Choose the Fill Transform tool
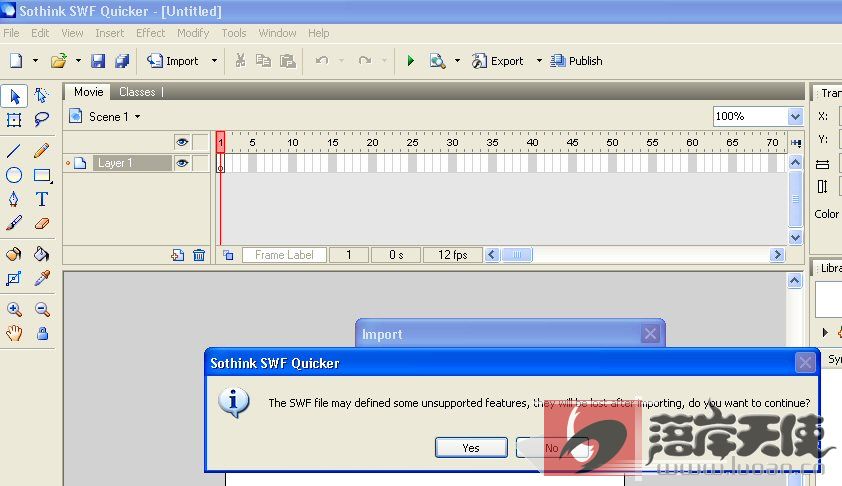The width and height of the screenshot is (842, 486). click(x=14, y=278)
